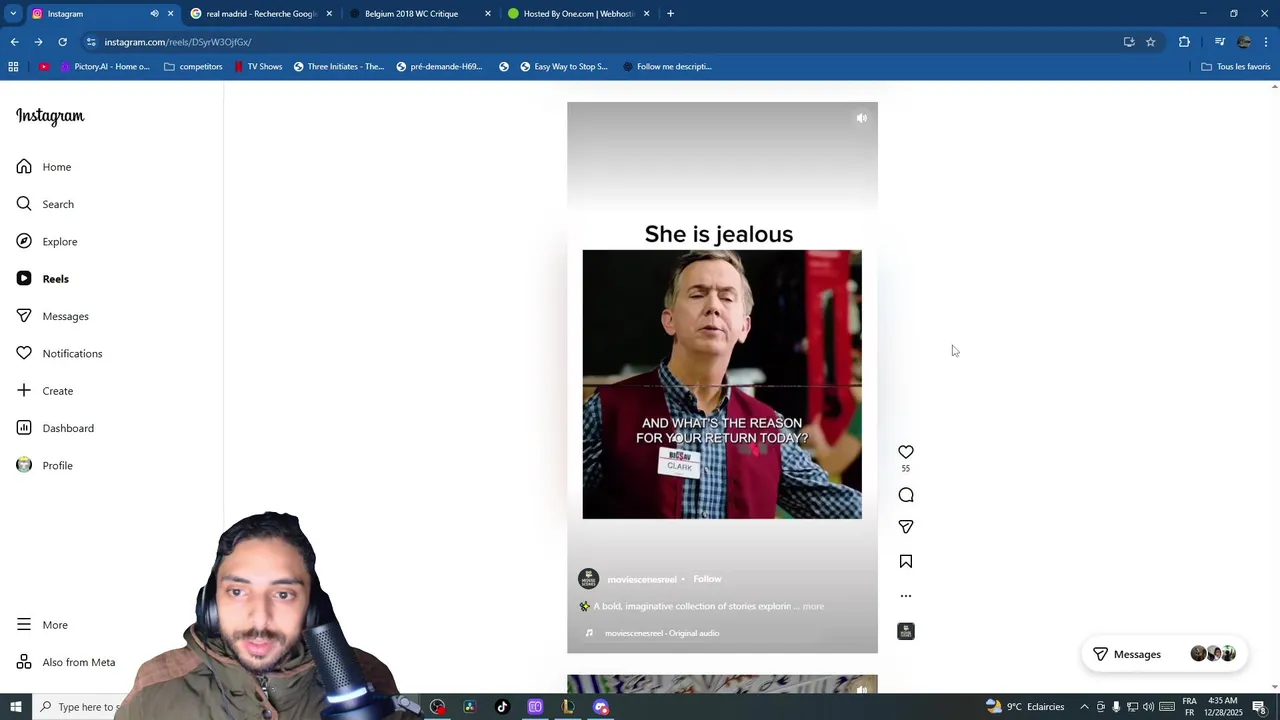
Task: Show hidden system tray icons
Action: 1084,707
